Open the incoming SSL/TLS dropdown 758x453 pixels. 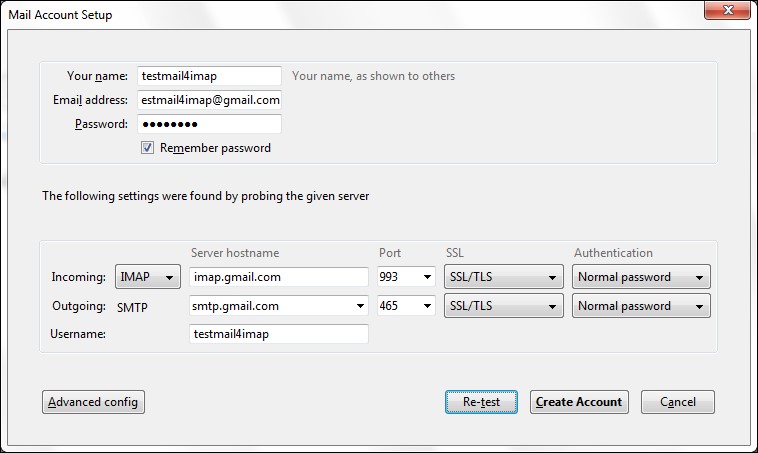click(504, 277)
